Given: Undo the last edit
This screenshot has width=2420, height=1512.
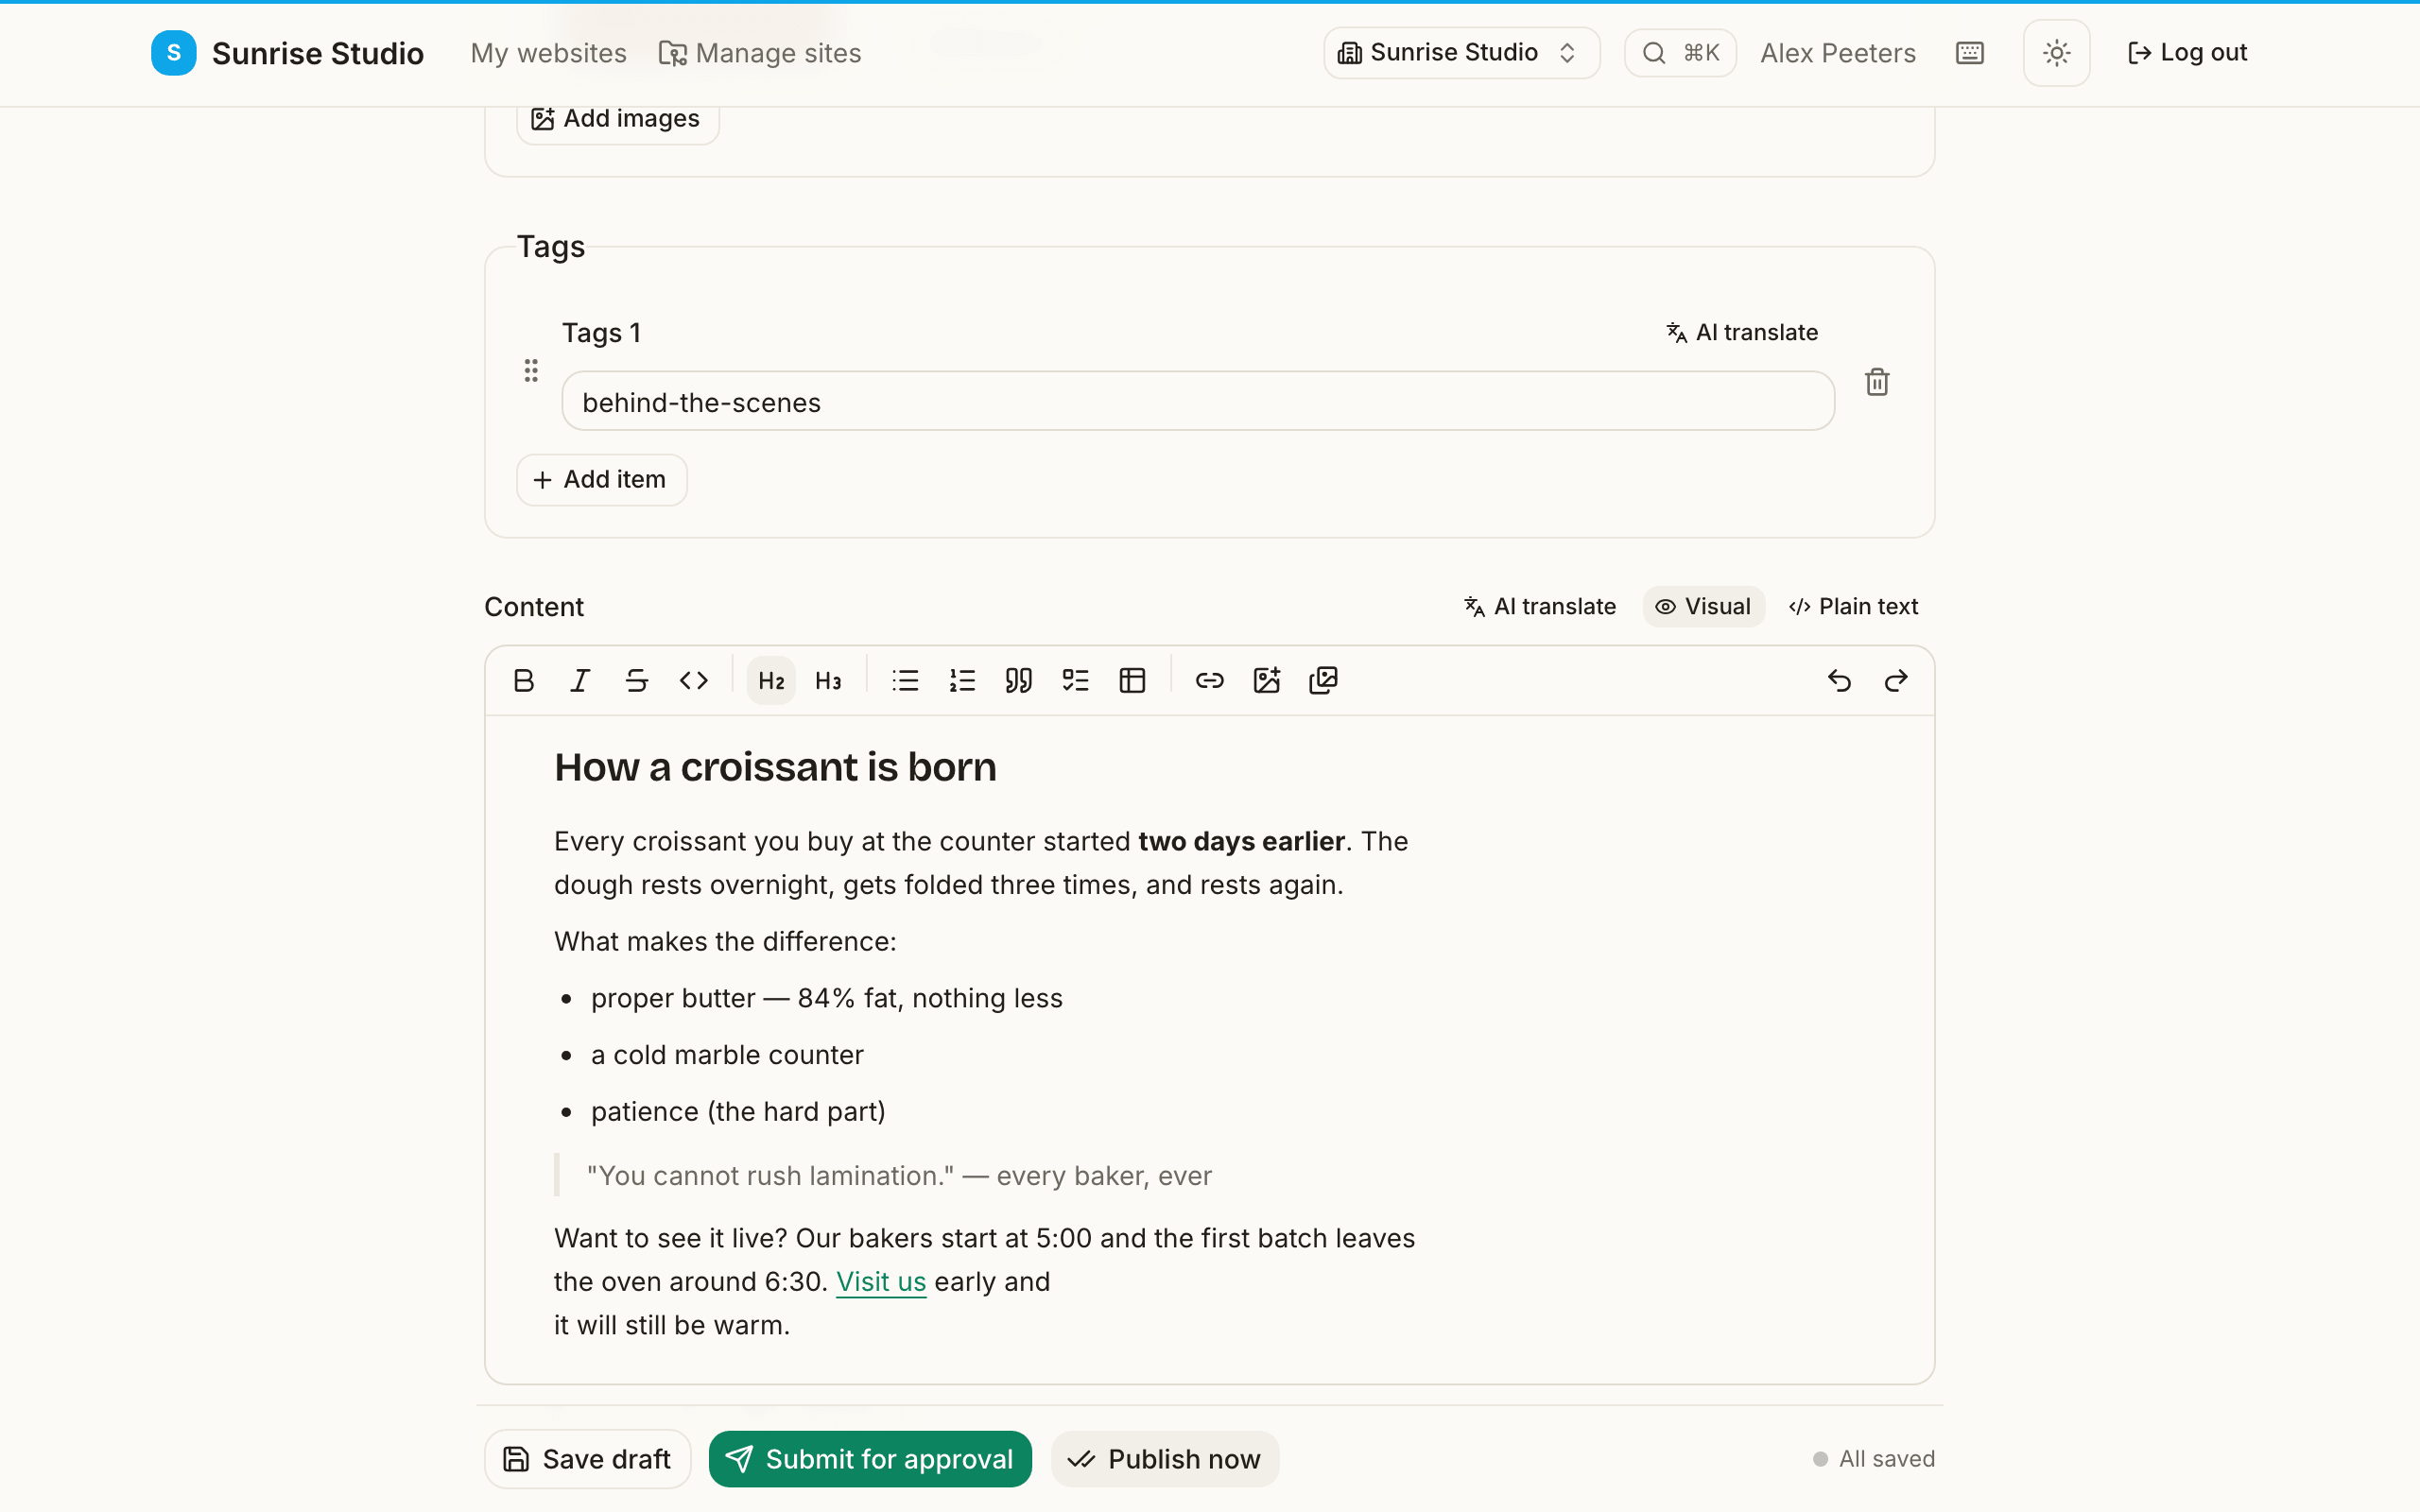Looking at the screenshot, I should [x=1839, y=681].
